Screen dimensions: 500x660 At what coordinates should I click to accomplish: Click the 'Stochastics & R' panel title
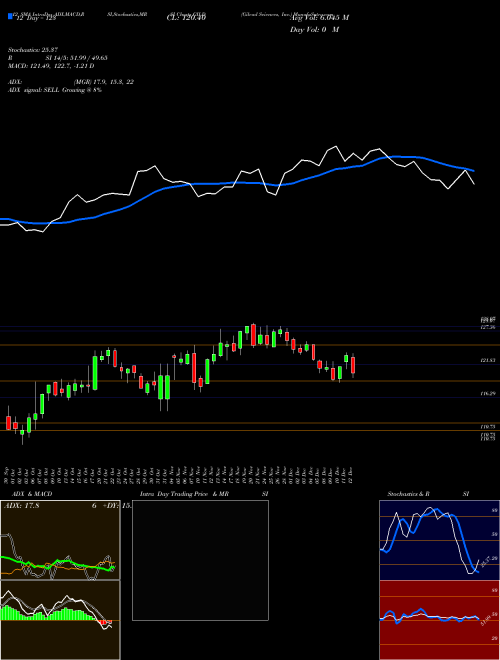pos(409,494)
